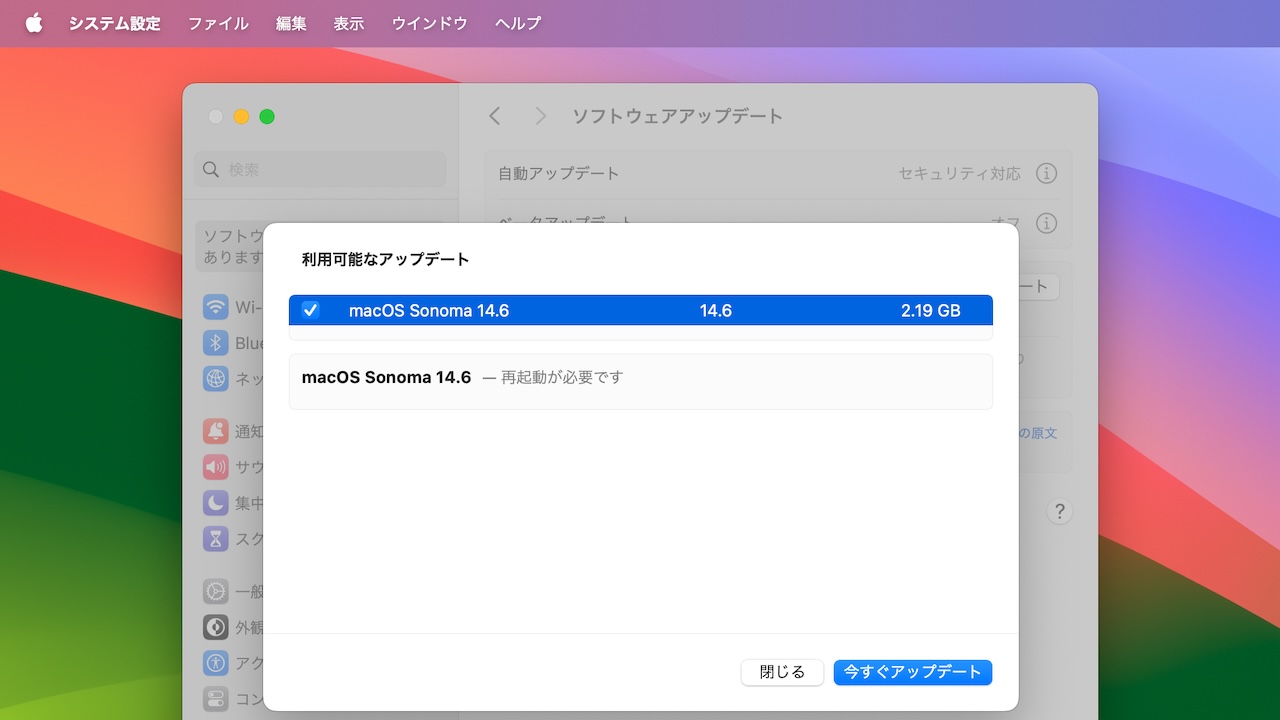
Task: Open the ウインドウ menu
Action: (429, 23)
